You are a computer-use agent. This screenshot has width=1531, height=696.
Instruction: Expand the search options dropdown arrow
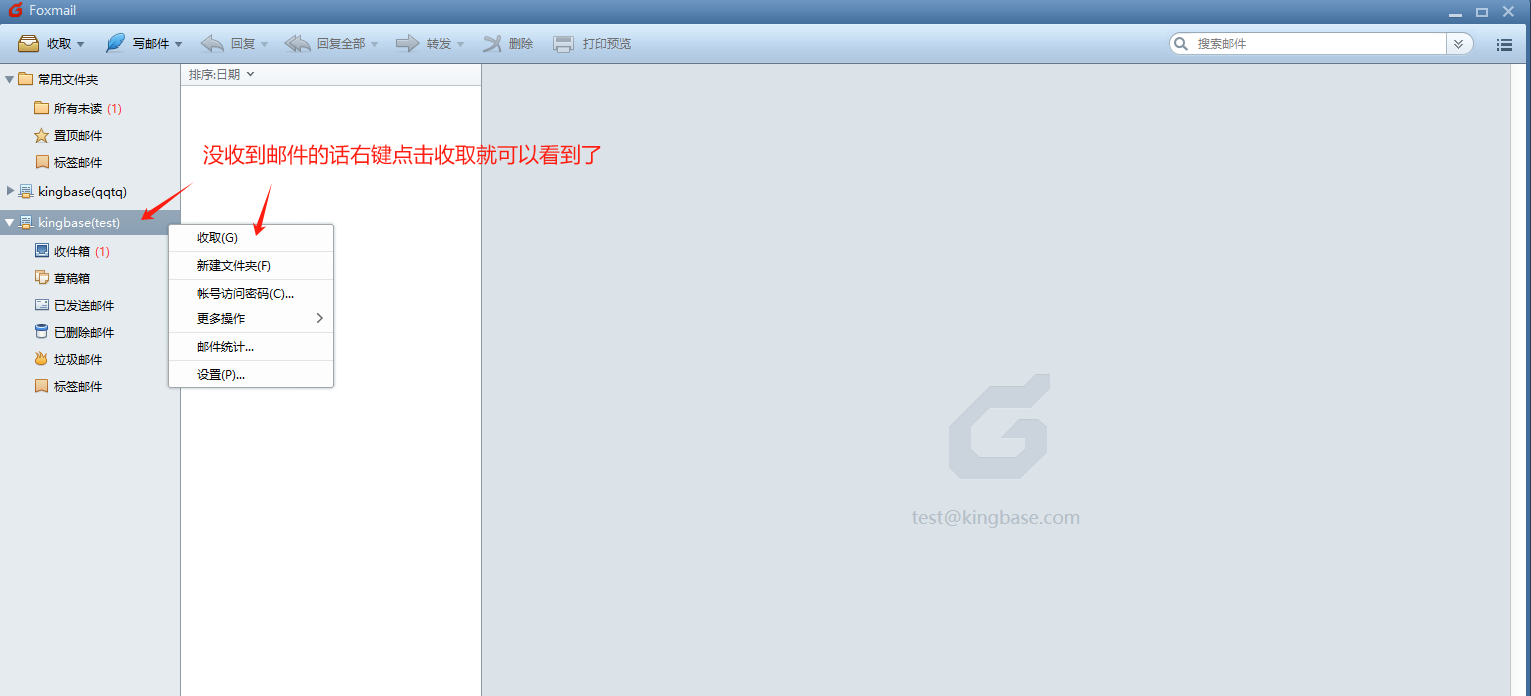point(1459,44)
